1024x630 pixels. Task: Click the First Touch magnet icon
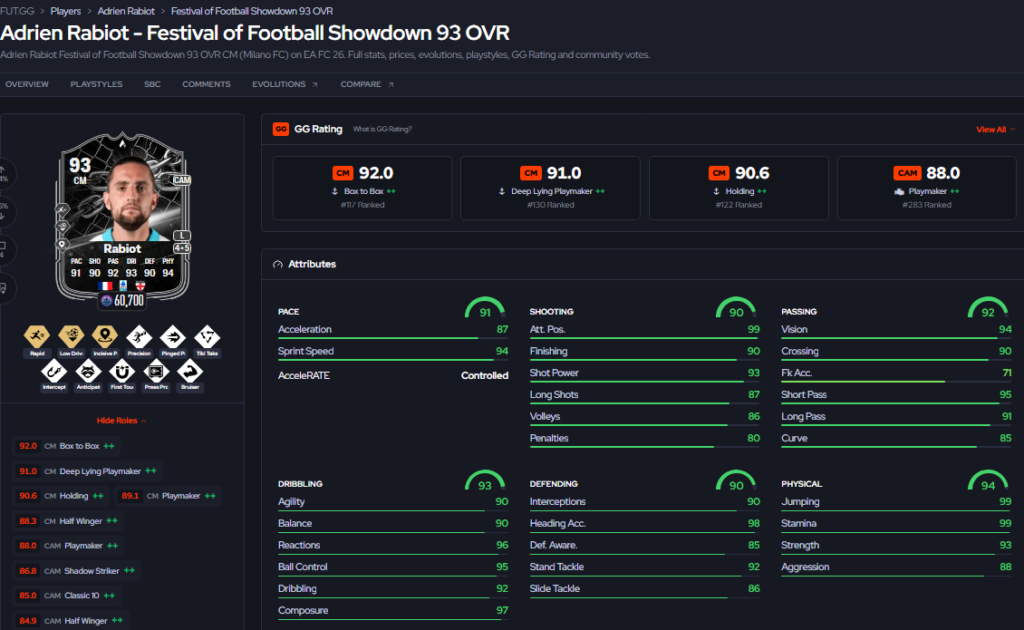click(x=121, y=371)
